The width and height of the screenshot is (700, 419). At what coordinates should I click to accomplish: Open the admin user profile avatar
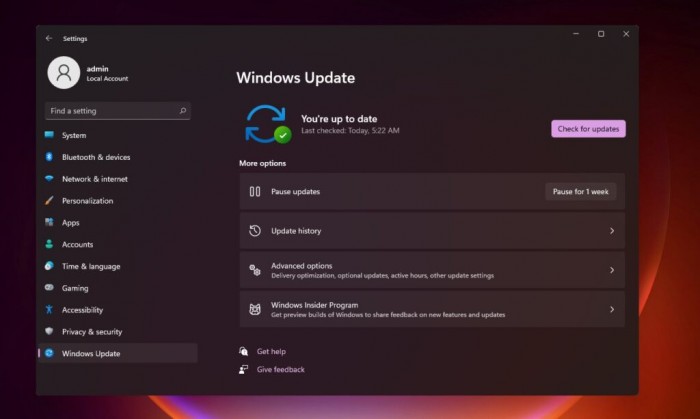click(x=64, y=72)
